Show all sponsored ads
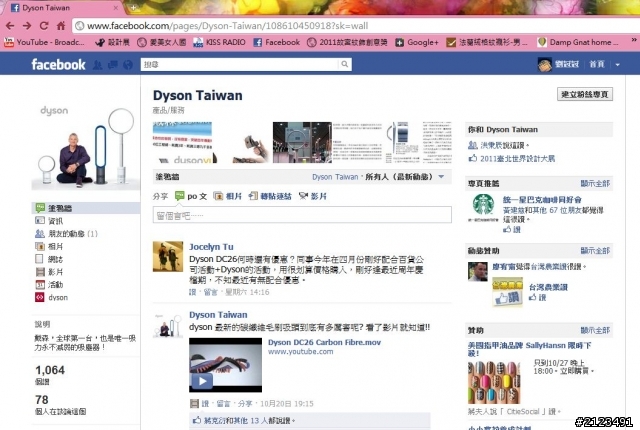 [595, 330]
